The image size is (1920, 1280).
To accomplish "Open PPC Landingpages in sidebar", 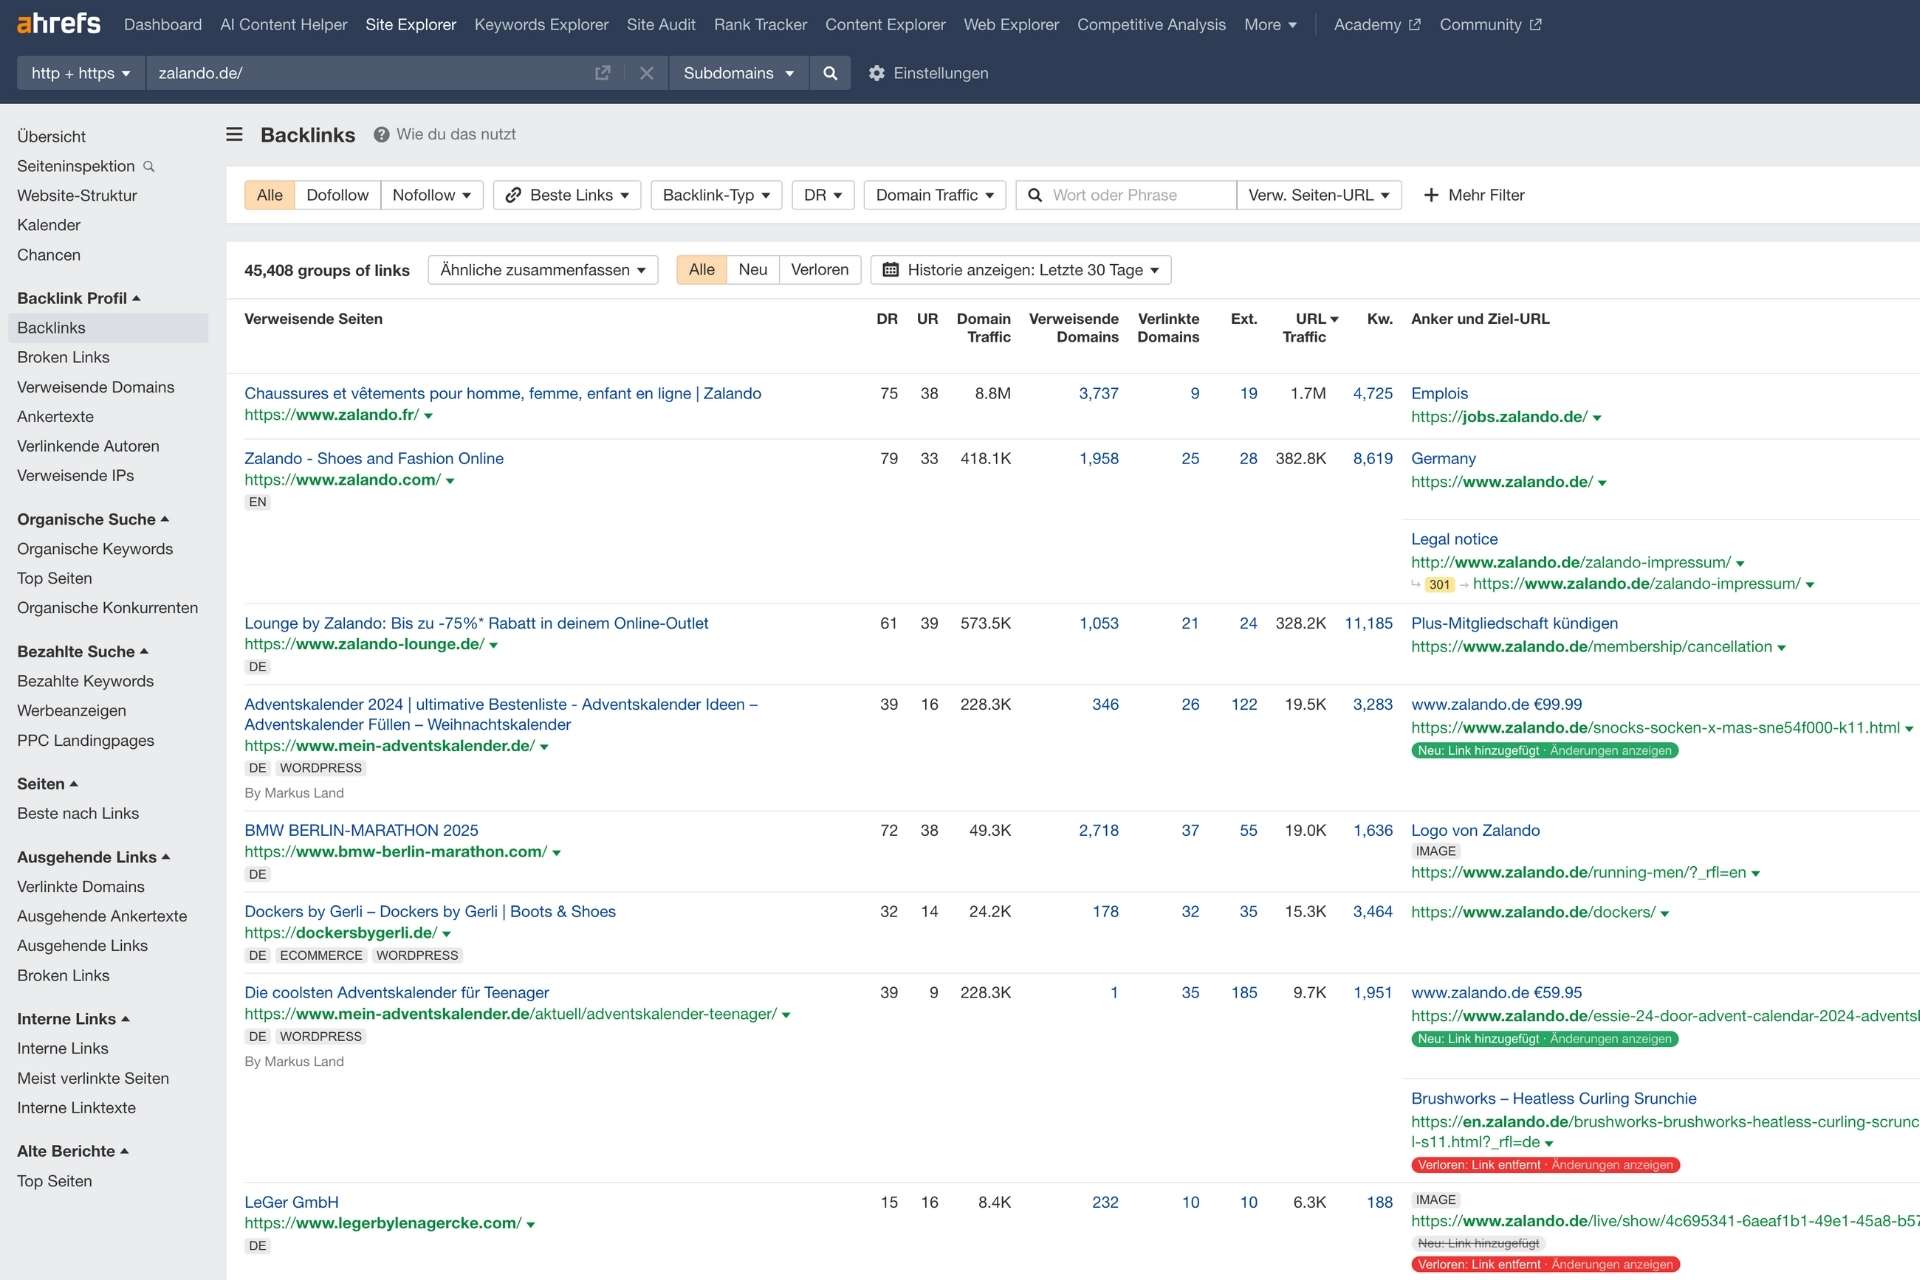I will click(x=85, y=741).
